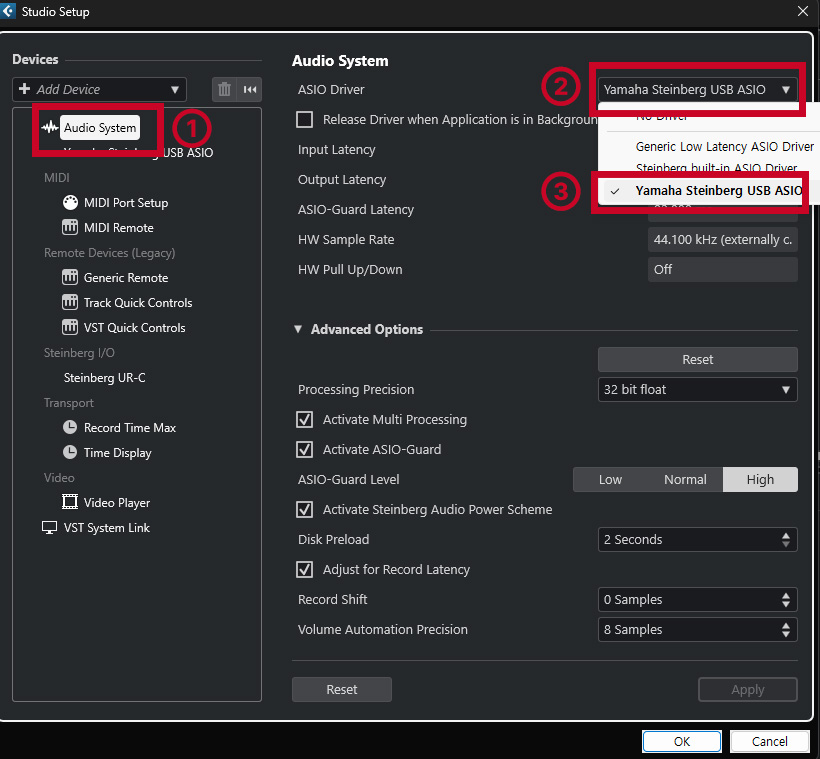Open Track Quick Controls entry
This screenshot has width=820, height=759.
(x=138, y=302)
